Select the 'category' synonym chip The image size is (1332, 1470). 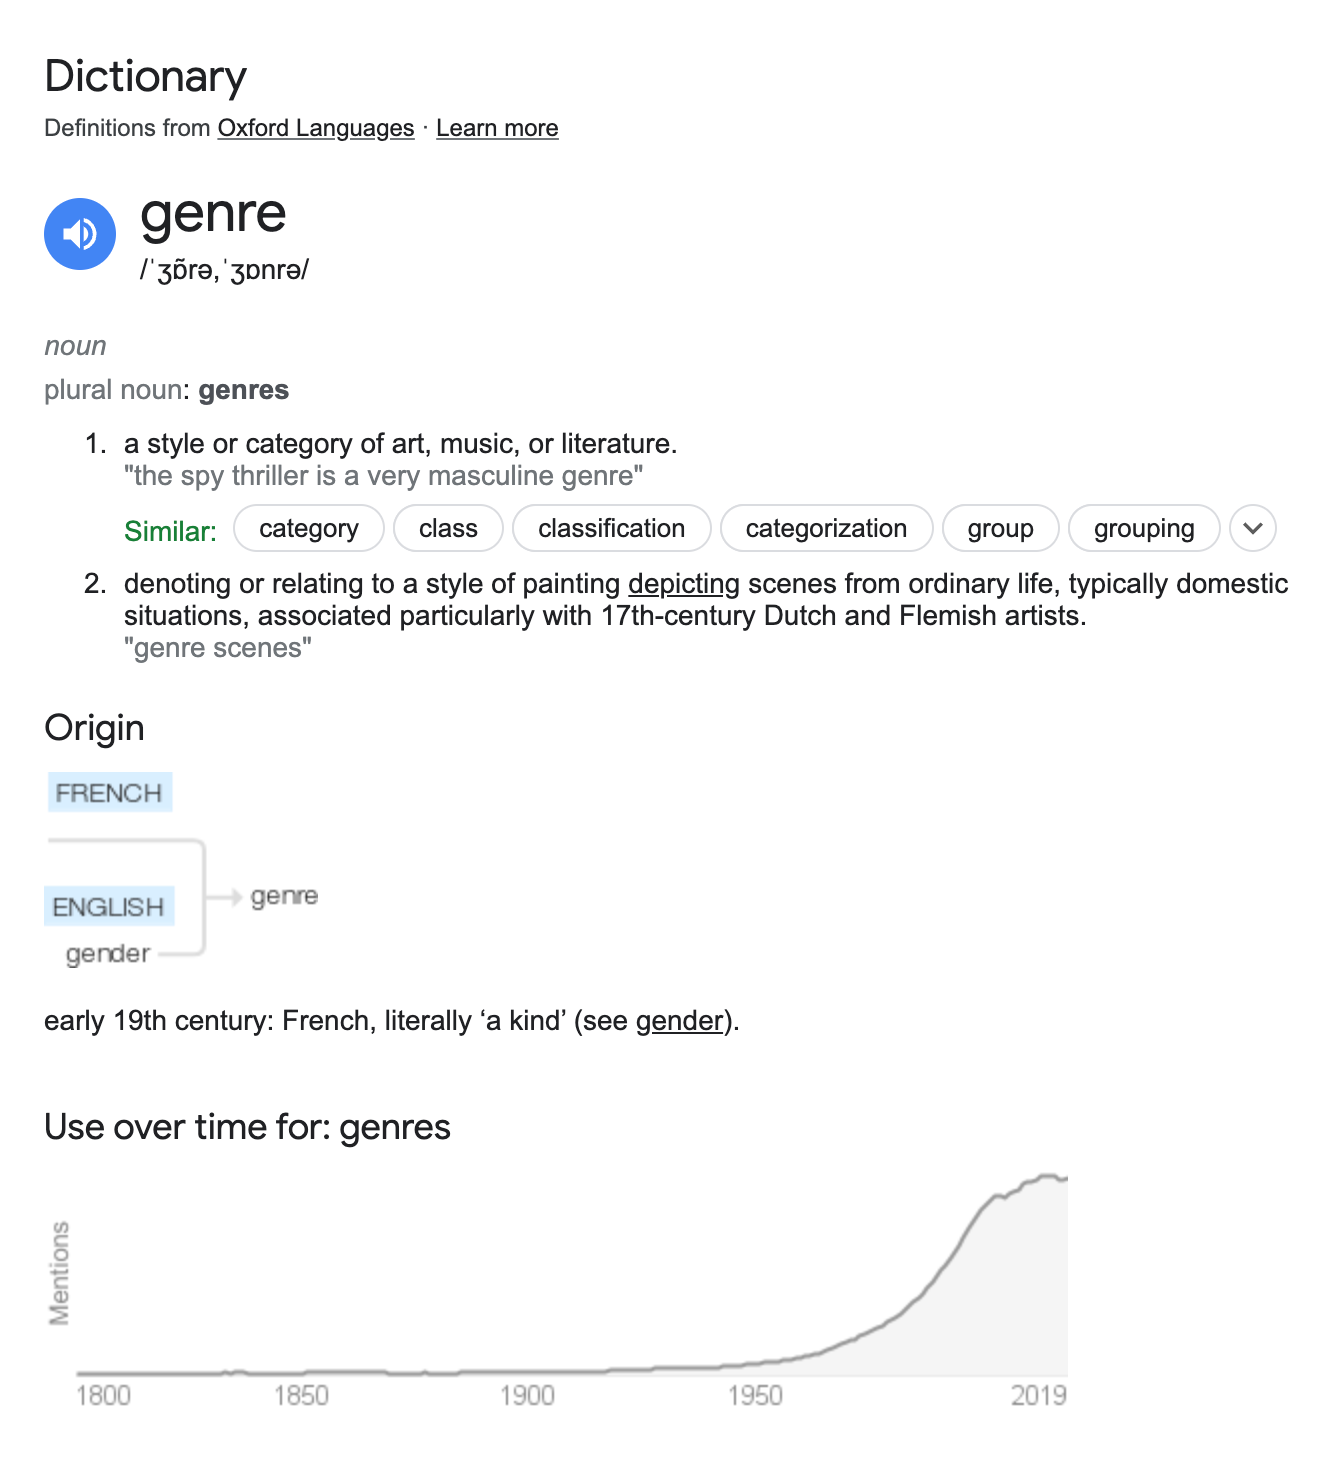pos(309,528)
